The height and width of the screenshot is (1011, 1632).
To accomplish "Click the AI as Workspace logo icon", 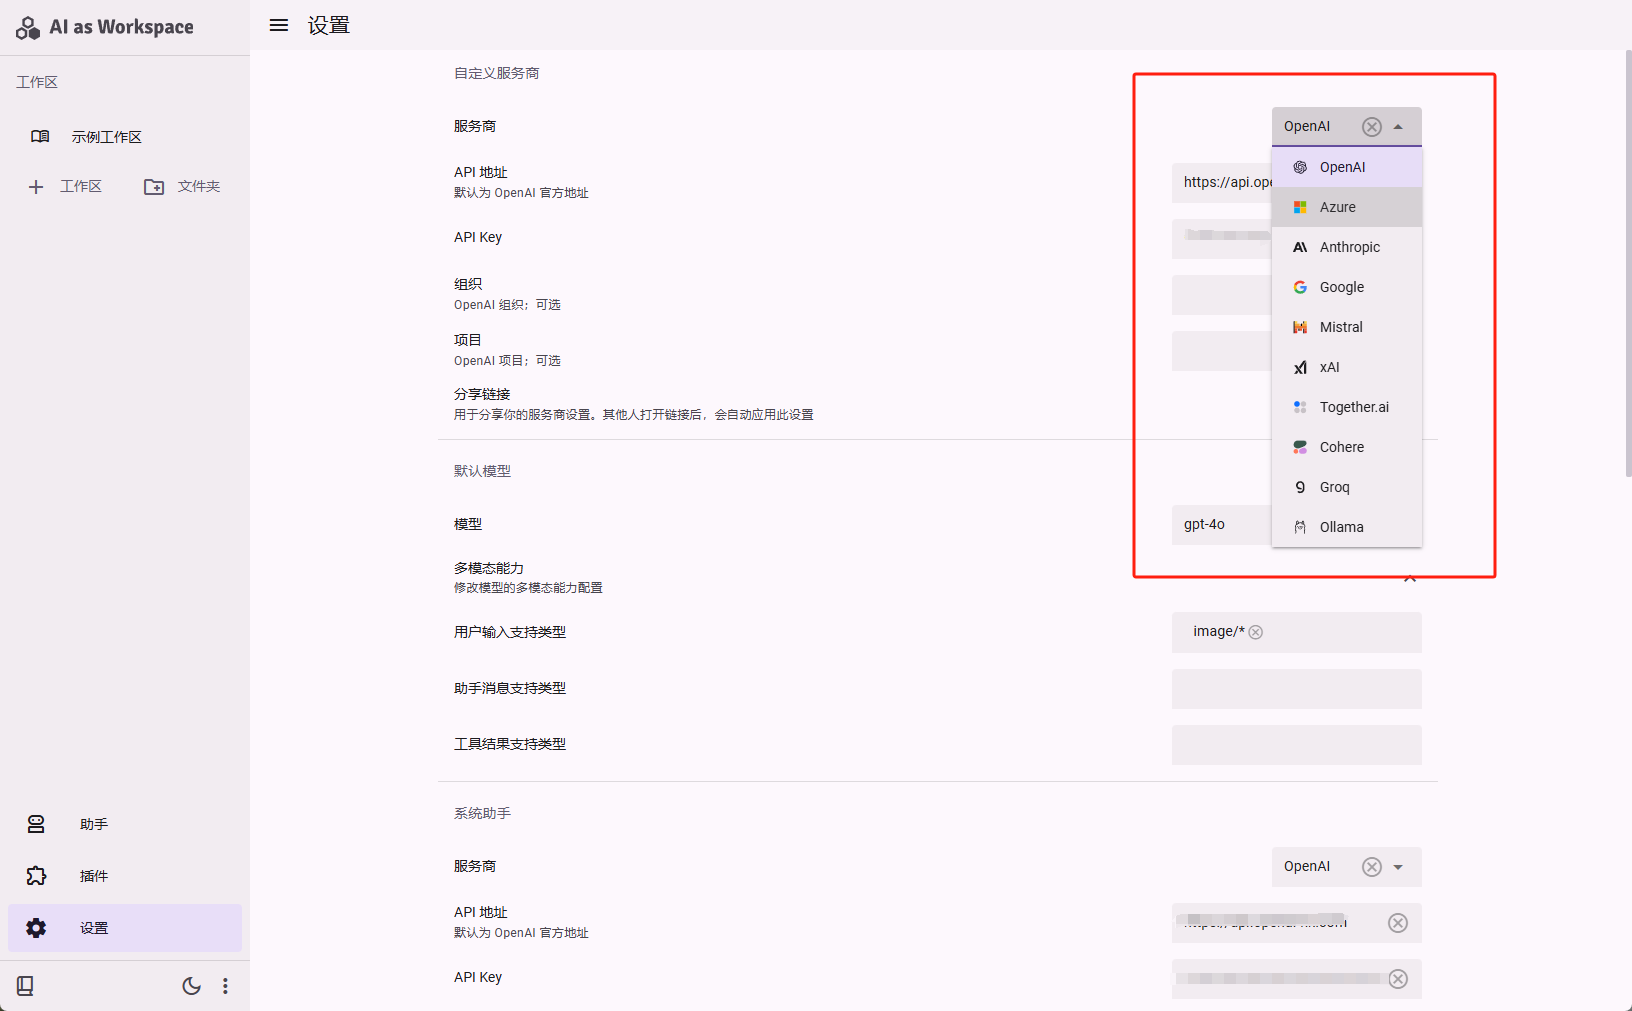I will (28, 27).
